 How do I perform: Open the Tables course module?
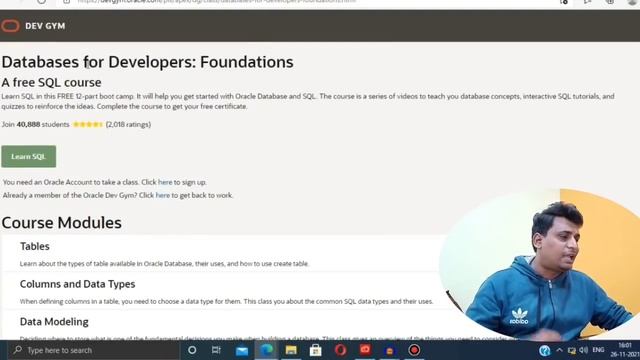(x=35, y=247)
